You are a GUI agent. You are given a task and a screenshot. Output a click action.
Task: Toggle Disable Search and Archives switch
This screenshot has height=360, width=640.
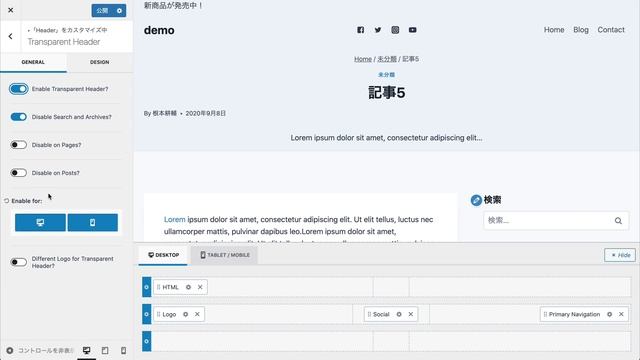tap(19, 117)
